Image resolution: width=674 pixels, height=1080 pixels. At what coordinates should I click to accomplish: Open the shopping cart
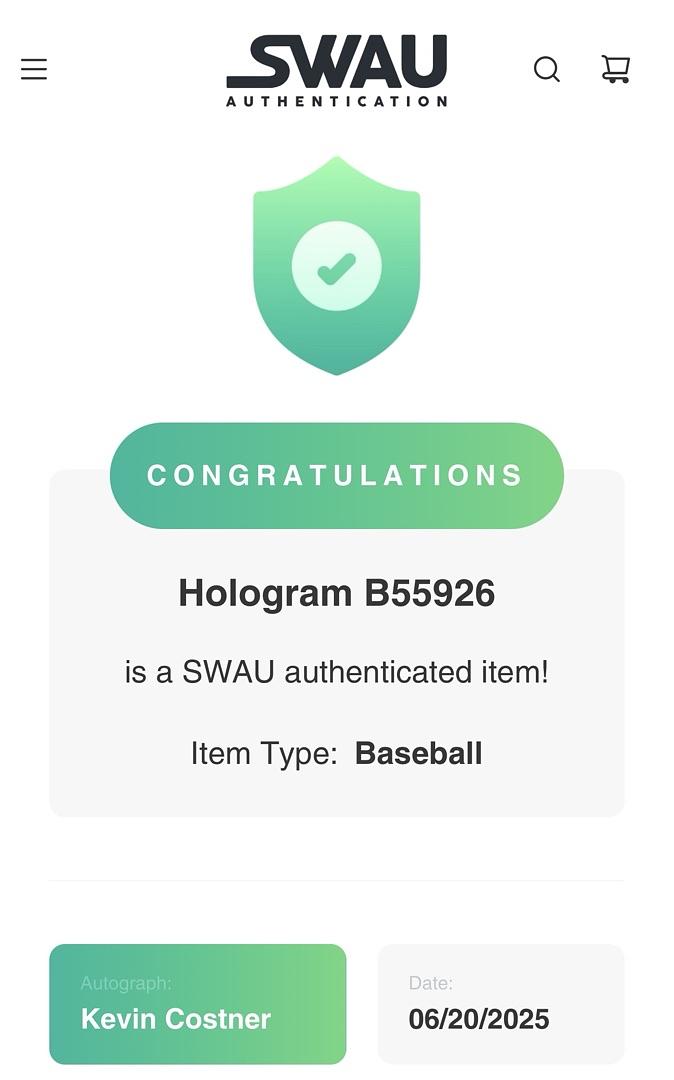[616, 69]
